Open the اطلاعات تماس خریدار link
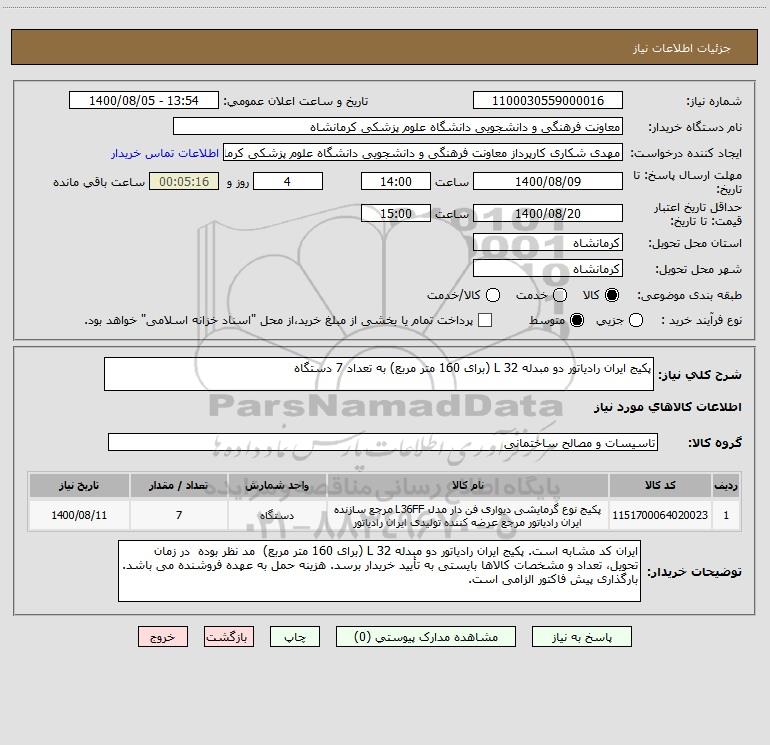The image size is (770, 745). tap(165, 153)
